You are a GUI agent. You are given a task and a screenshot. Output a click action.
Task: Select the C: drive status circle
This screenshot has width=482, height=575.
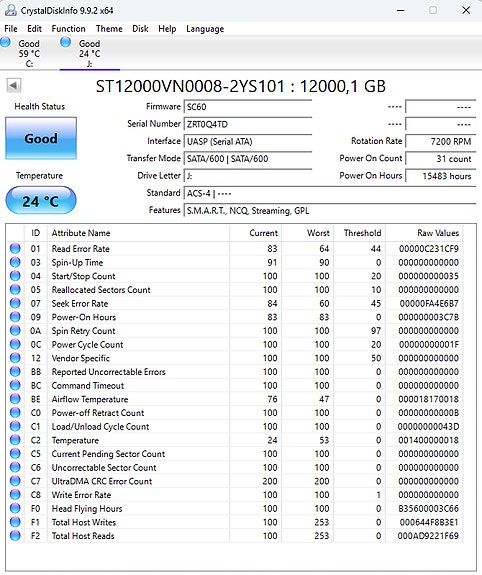pyautogui.click(x=6, y=42)
